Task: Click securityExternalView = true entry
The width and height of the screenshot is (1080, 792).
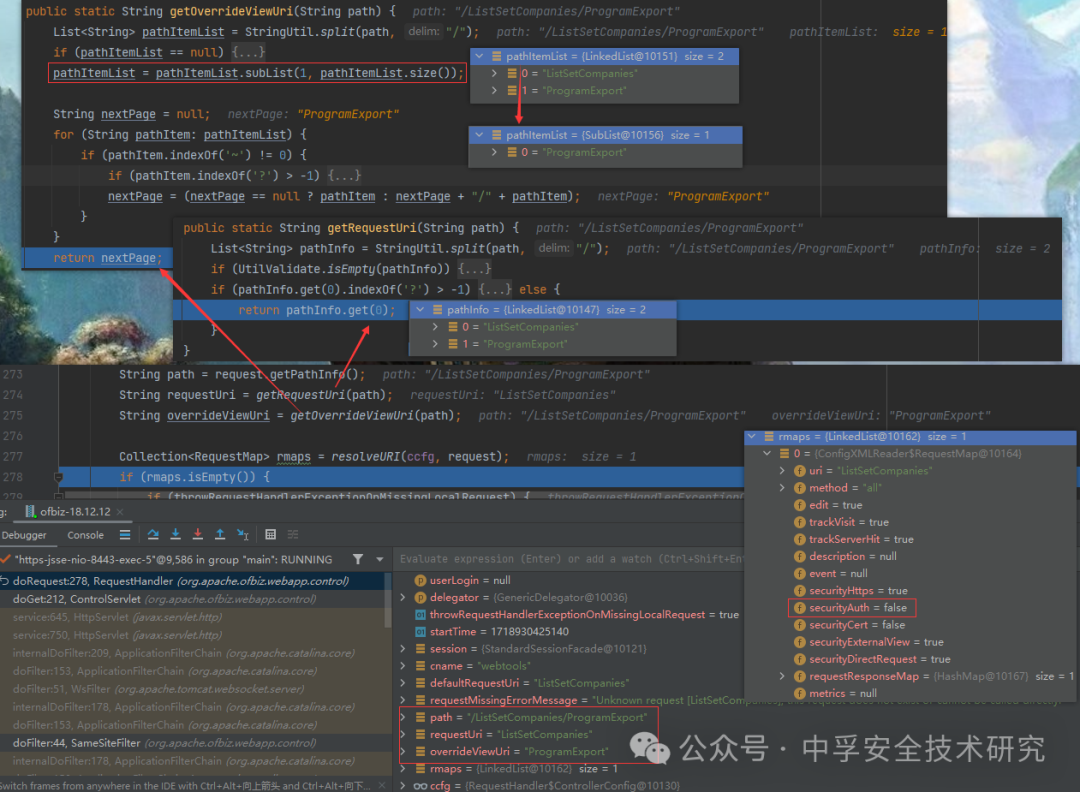Action: (x=876, y=642)
